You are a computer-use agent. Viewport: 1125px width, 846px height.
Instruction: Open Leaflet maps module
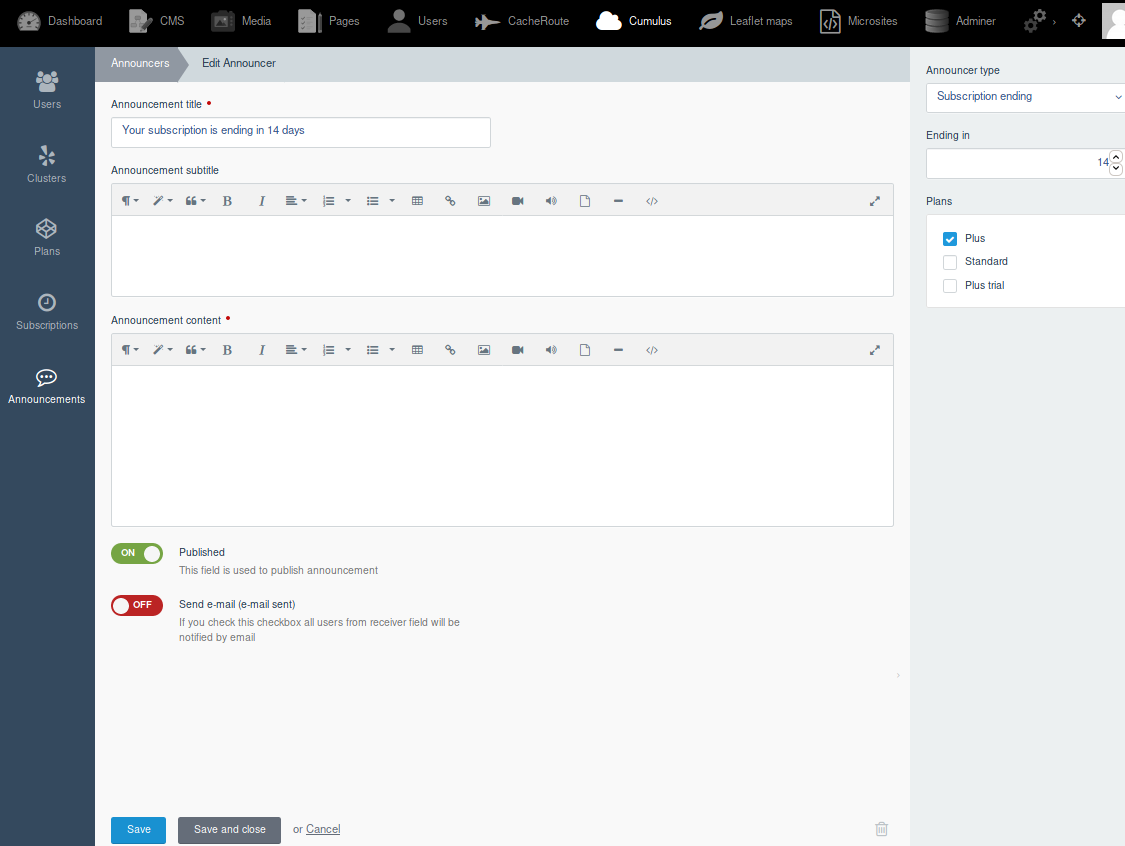coord(745,21)
